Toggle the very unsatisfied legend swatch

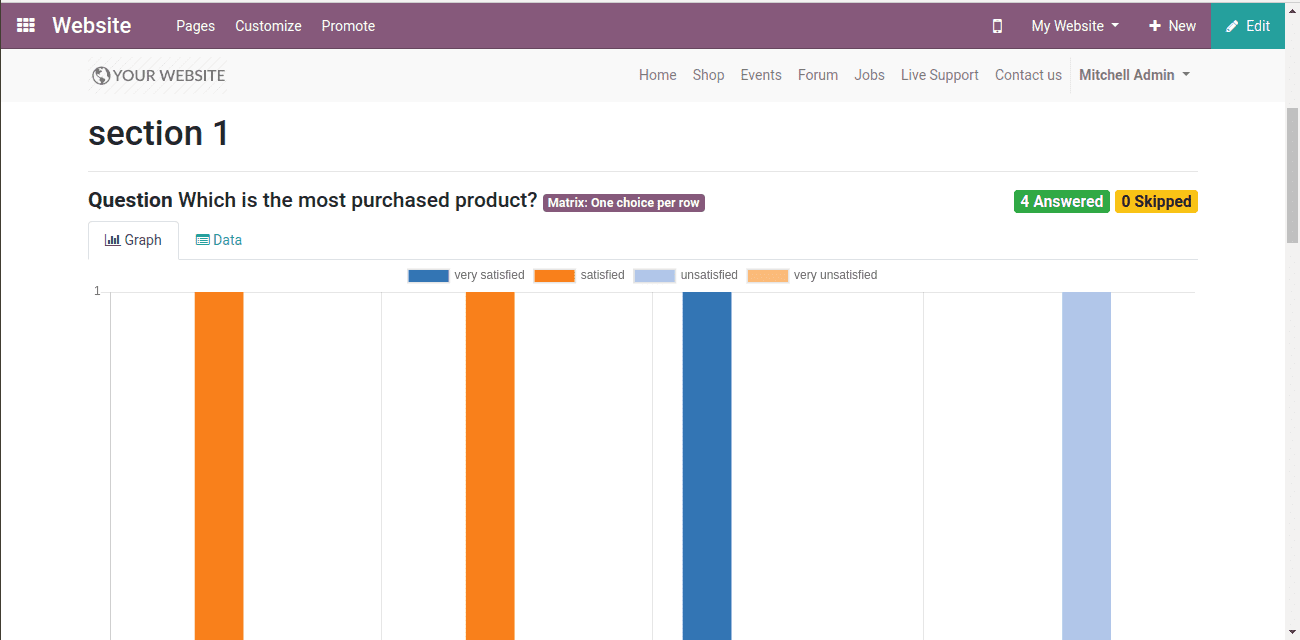[x=768, y=276]
